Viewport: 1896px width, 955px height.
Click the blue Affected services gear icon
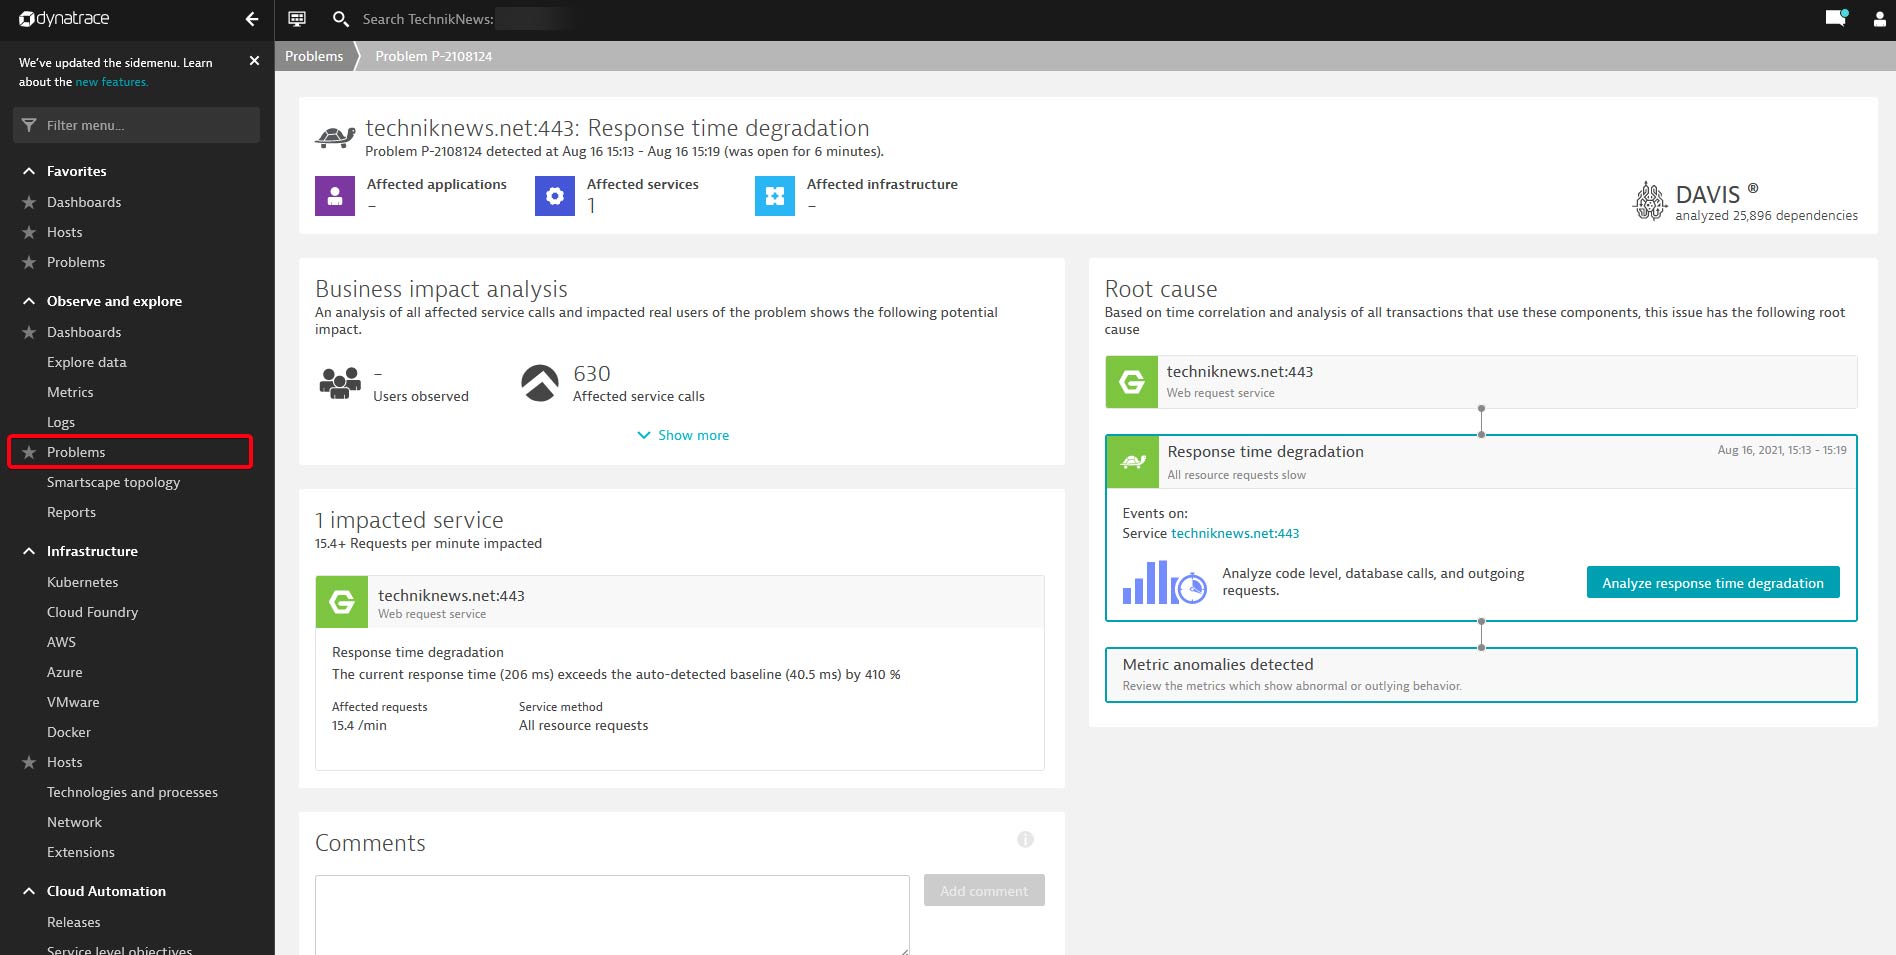pyautogui.click(x=555, y=196)
